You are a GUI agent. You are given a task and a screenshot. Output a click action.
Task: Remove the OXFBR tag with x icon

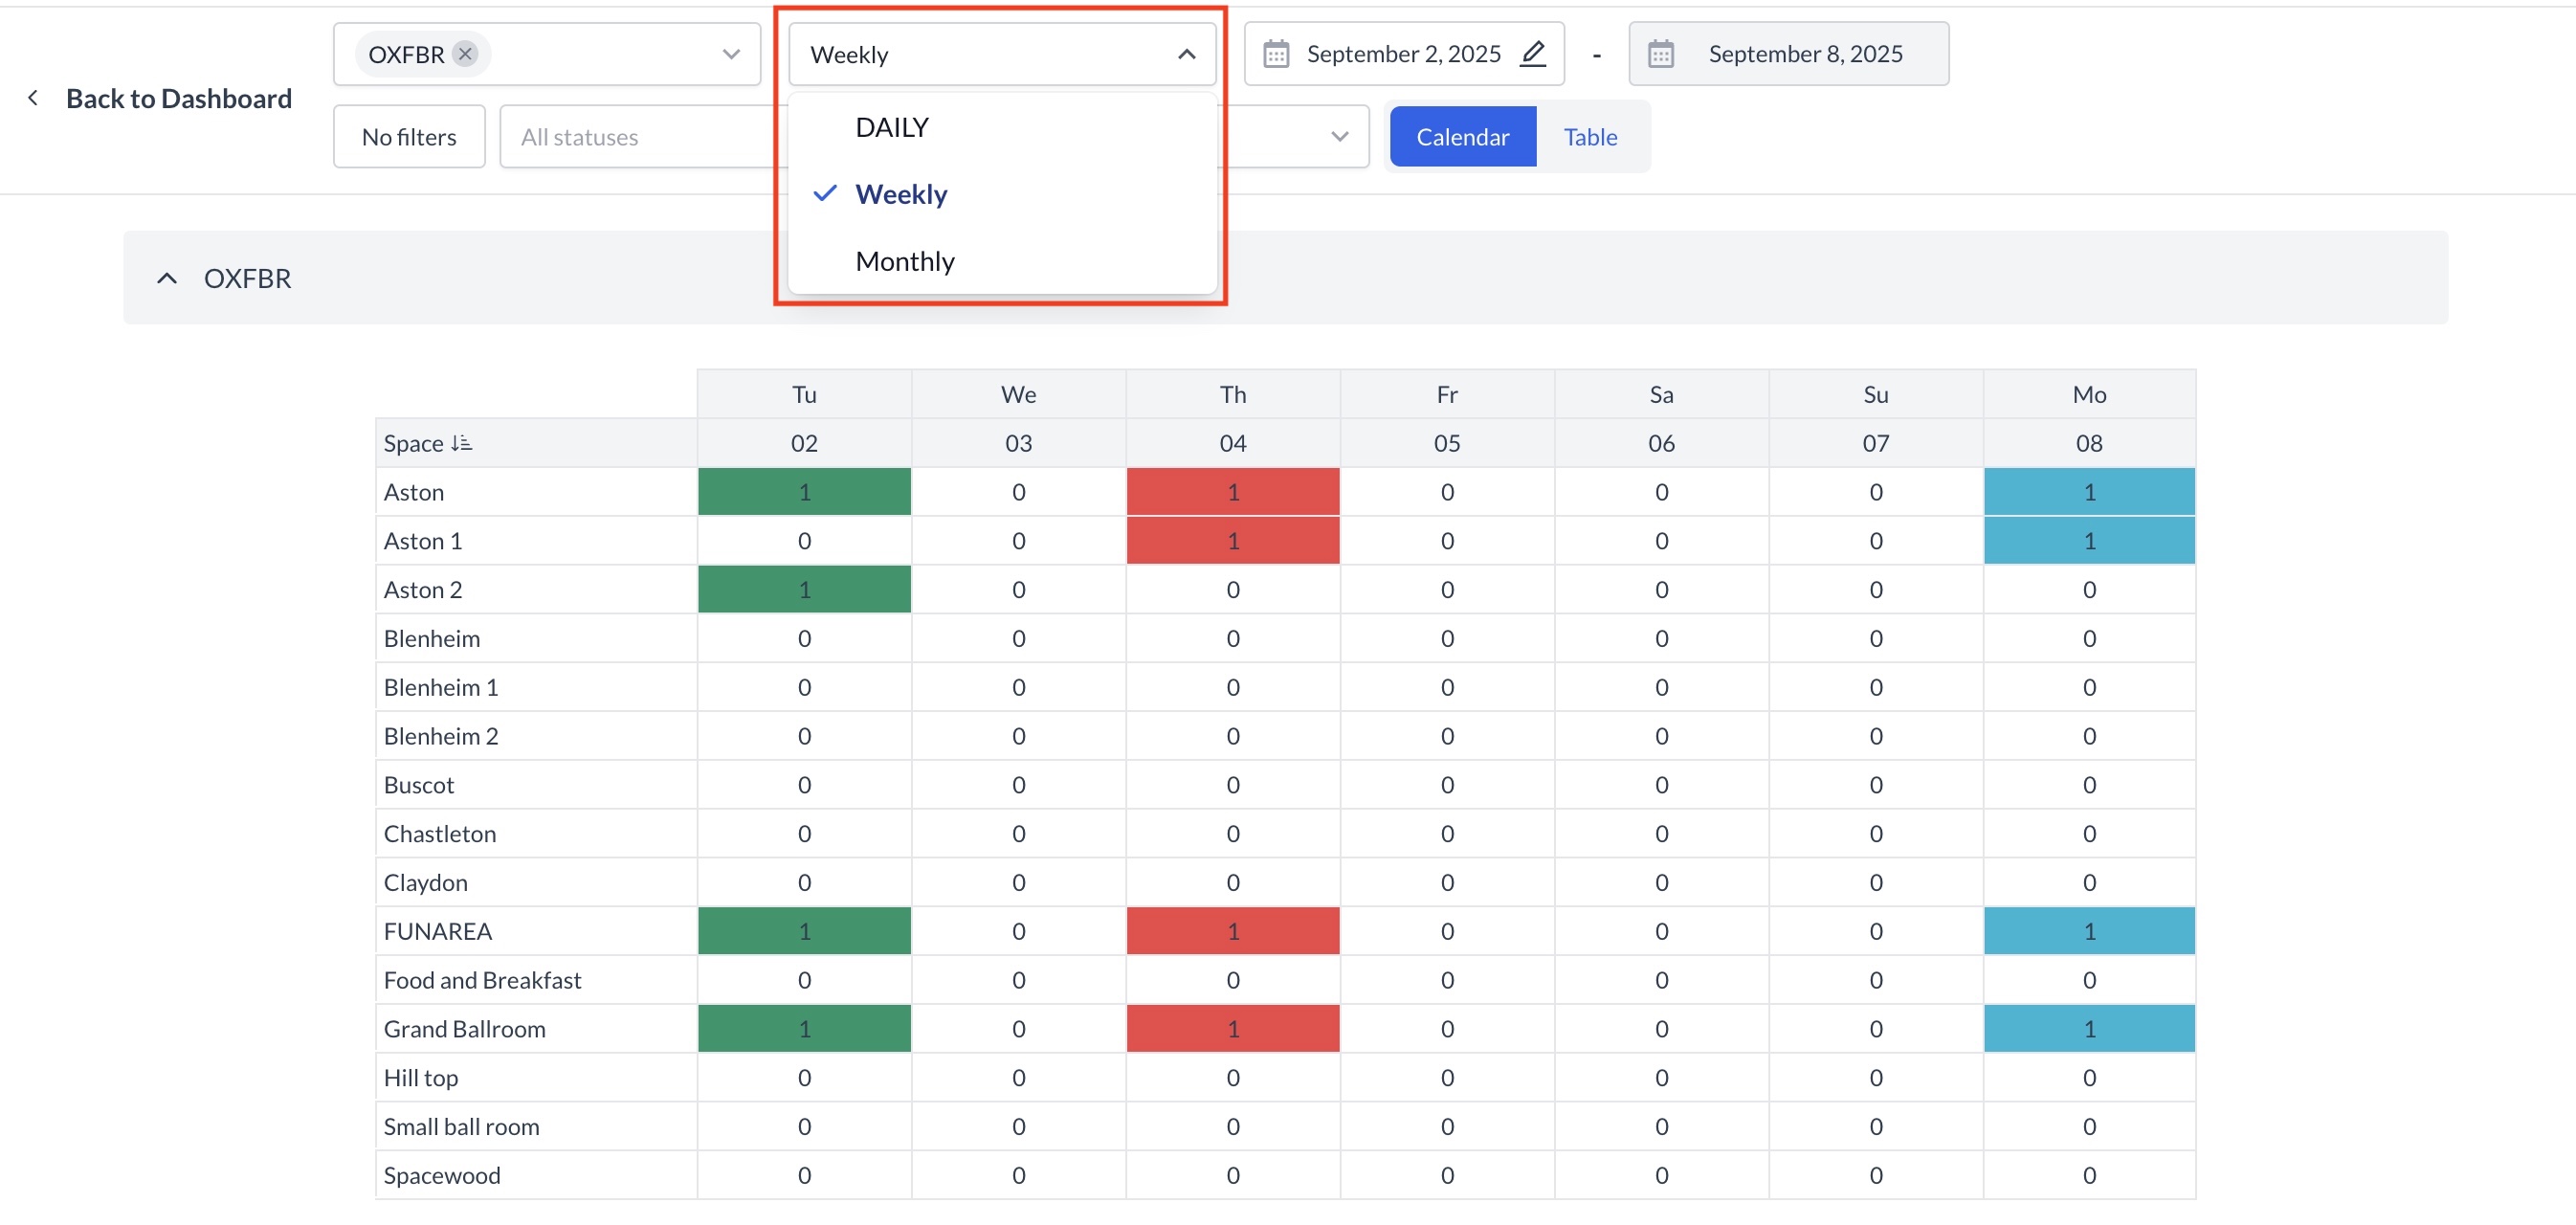click(465, 54)
